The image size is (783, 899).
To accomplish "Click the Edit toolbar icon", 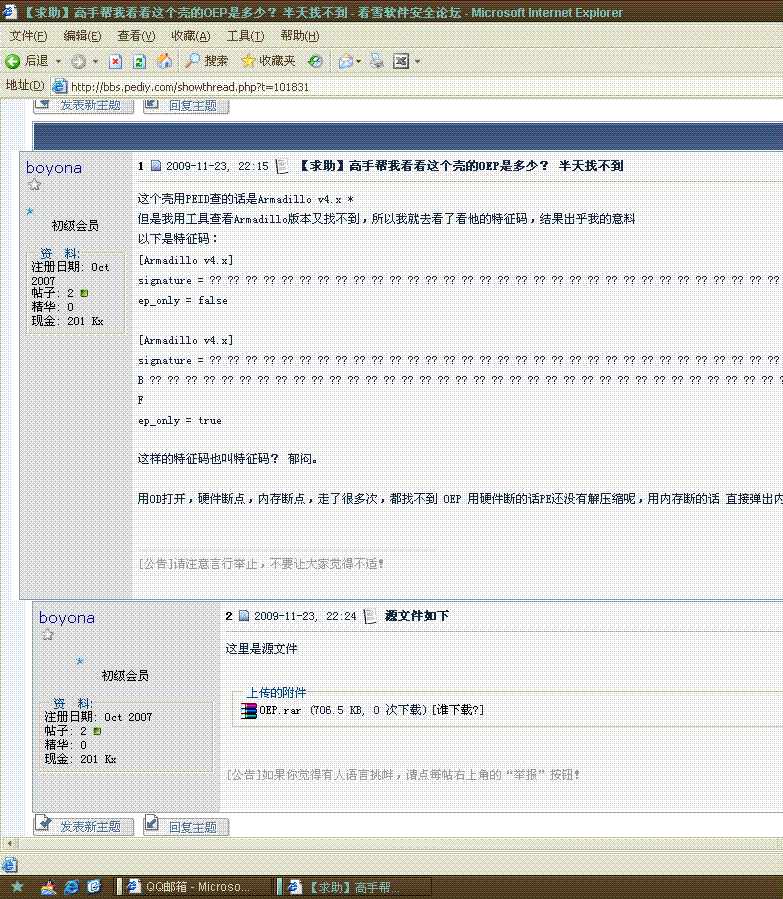I will 401,61.
